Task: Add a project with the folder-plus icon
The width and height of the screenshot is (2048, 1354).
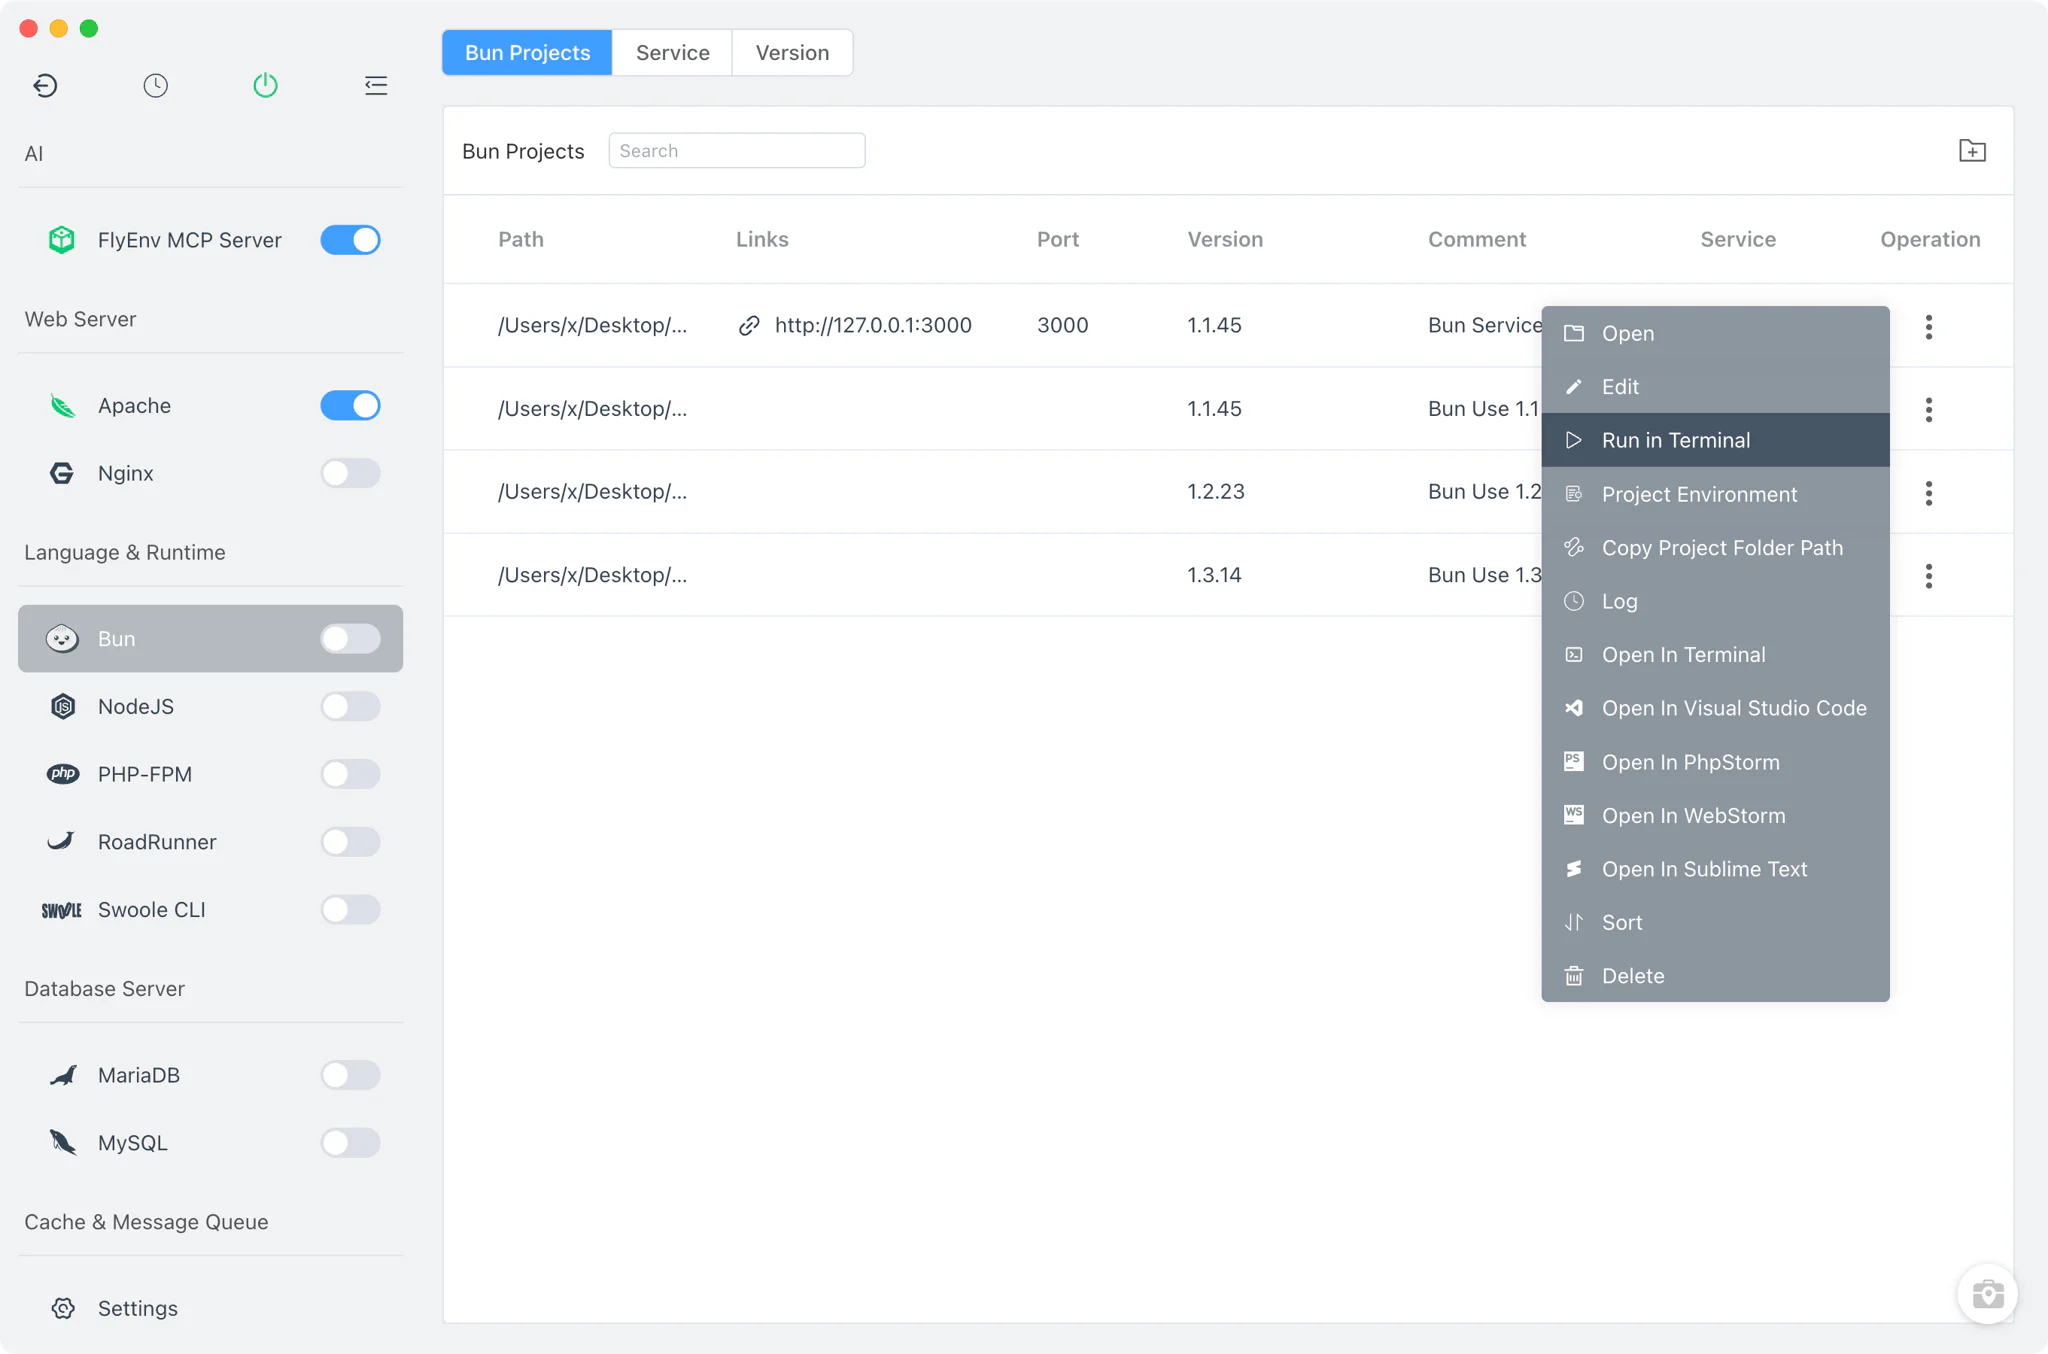Action: [1972, 151]
